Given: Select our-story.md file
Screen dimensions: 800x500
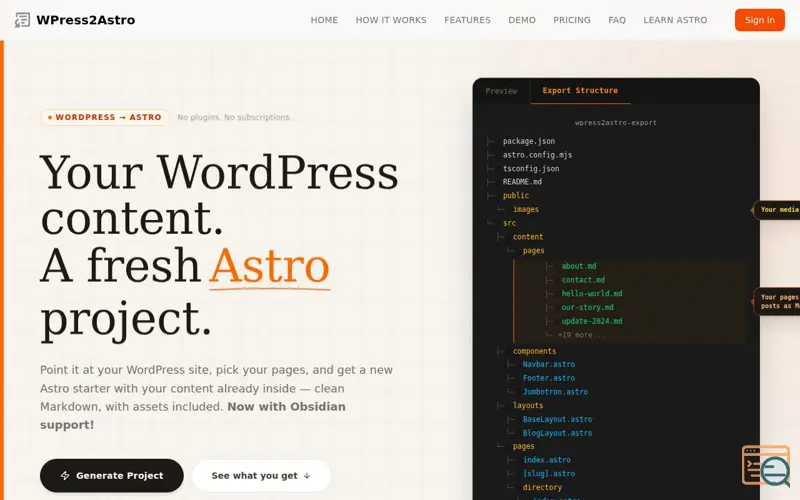Looking at the screenshot, I should tap(587, 307).
